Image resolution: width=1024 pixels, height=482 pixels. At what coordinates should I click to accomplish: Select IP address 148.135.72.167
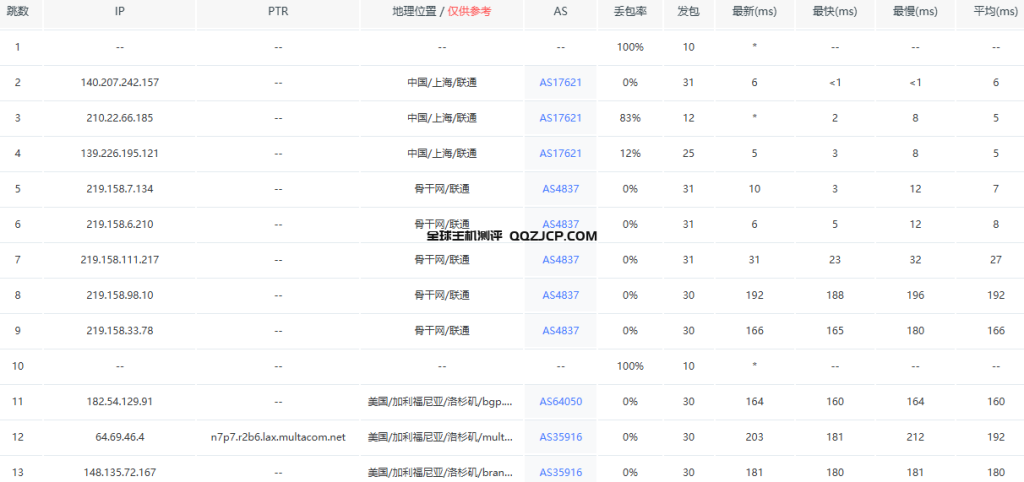[x=120, y=472]
